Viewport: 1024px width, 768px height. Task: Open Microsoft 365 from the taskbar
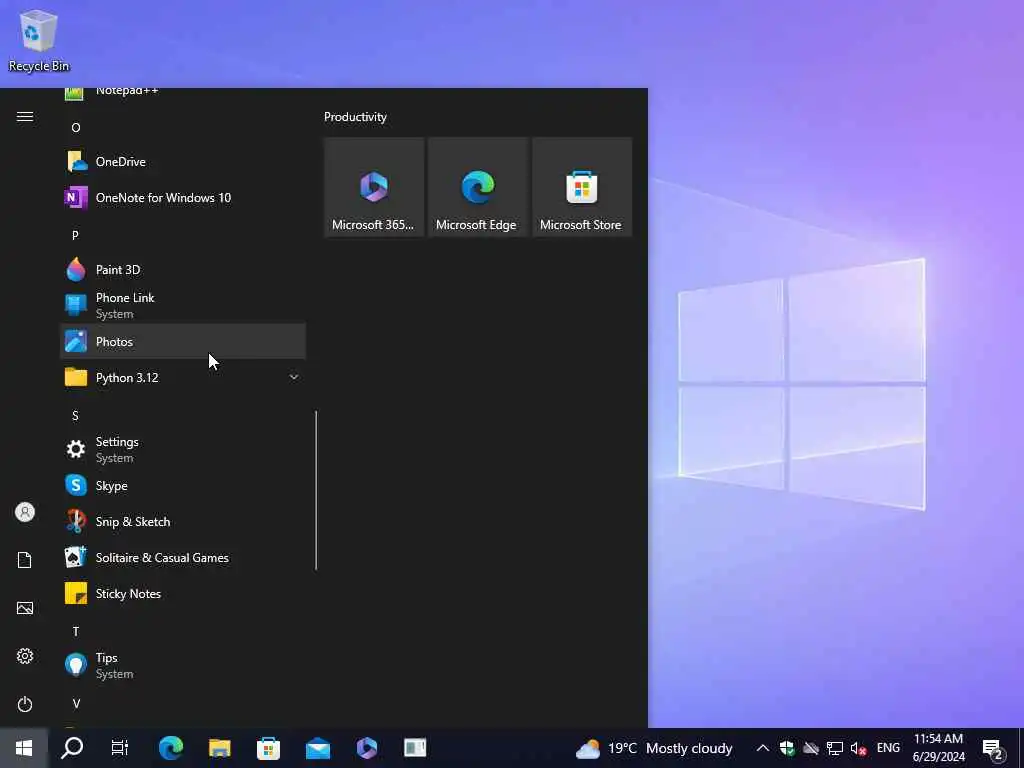[366, 748]
